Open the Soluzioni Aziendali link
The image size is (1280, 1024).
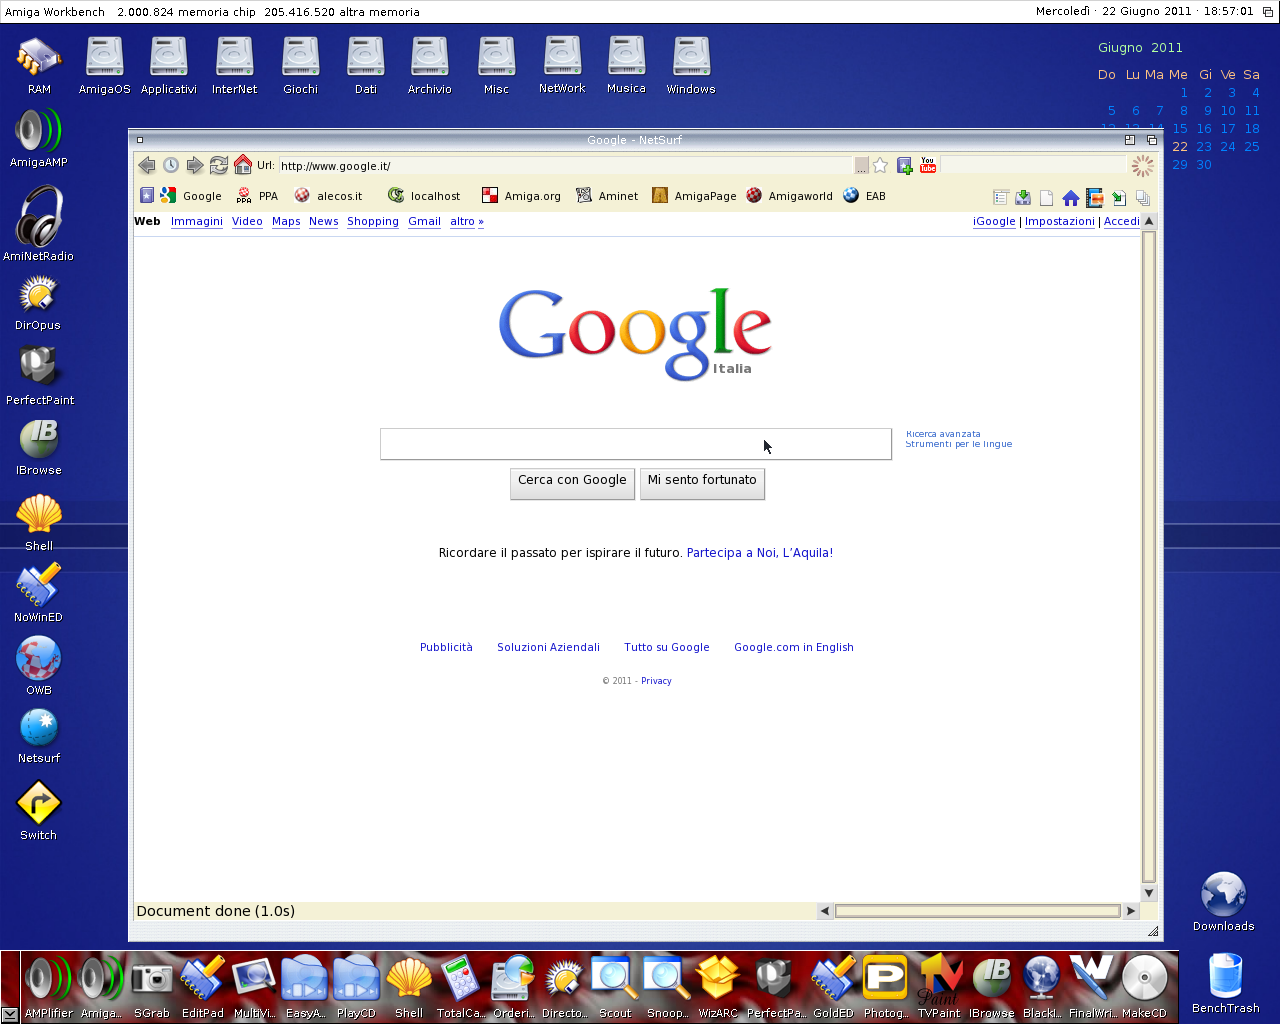pyautogui.click(x=548, y=648)
